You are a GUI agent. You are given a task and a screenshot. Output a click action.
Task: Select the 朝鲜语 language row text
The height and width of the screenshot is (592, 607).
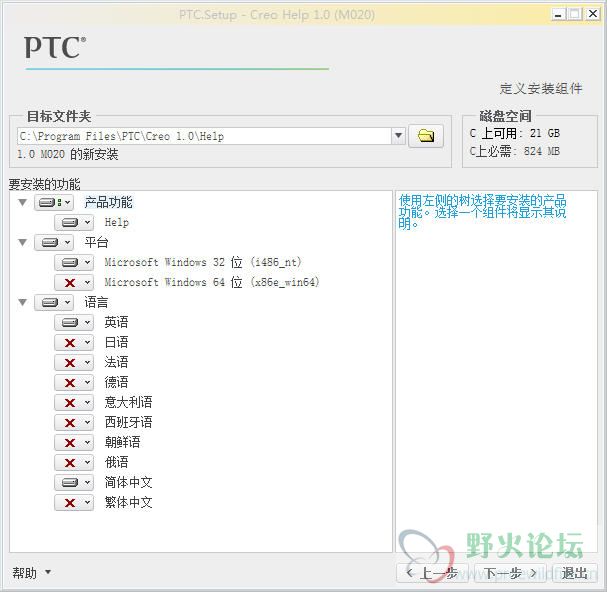[x=122, y=443]
